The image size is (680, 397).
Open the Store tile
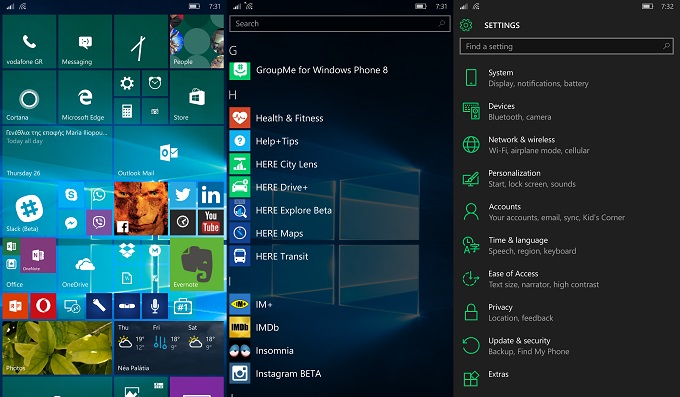pos(197,97)
